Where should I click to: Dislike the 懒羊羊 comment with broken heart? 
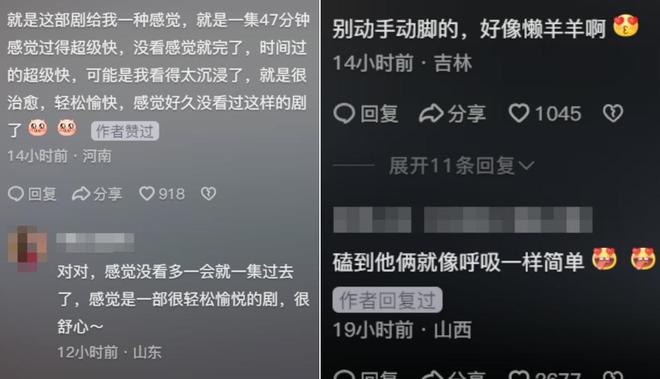613,113
